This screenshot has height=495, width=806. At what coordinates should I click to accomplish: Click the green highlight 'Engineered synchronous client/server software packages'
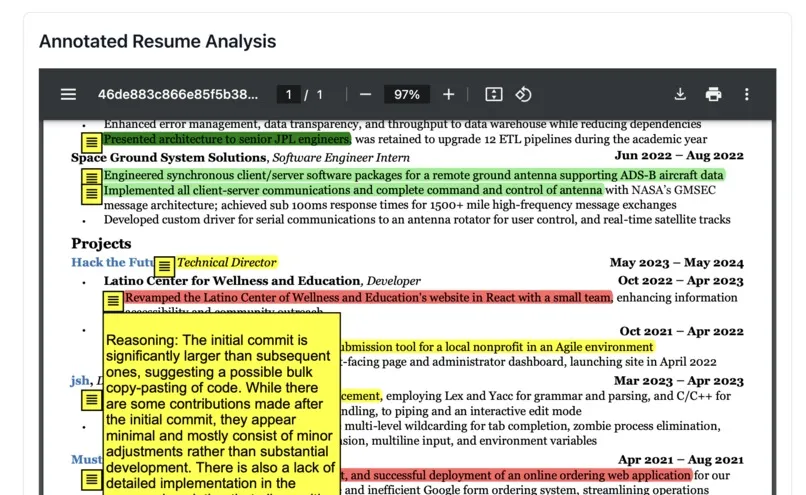click(x=414, y=175)
